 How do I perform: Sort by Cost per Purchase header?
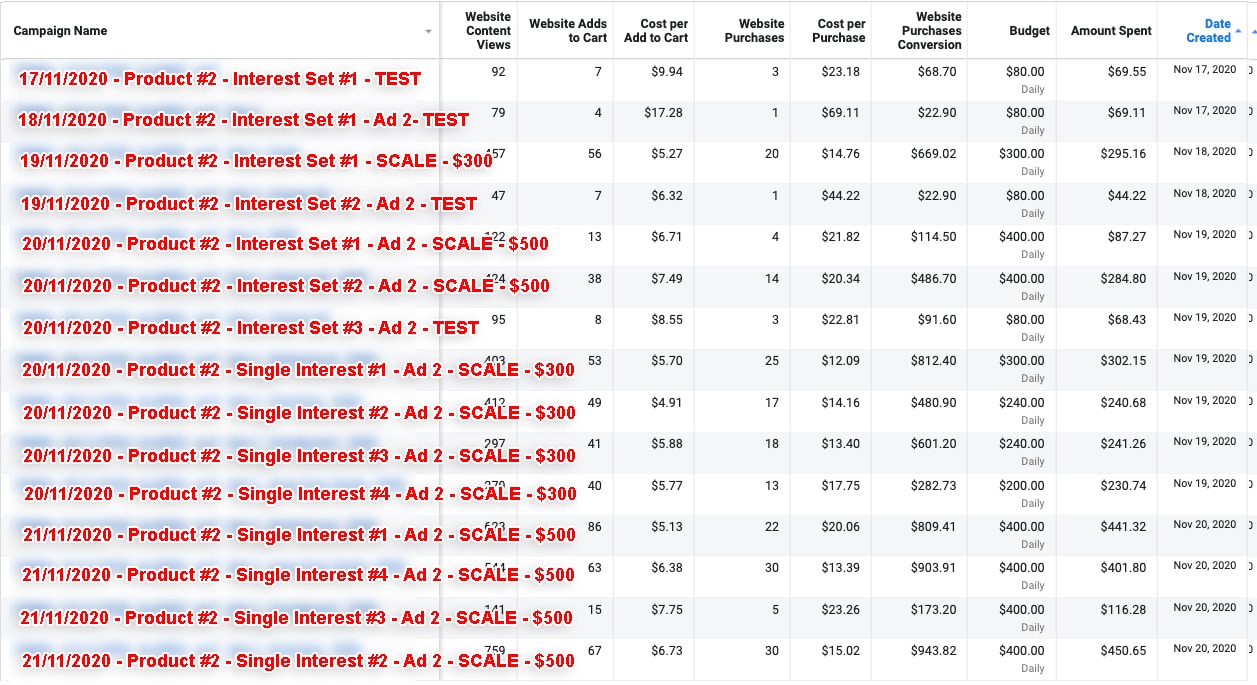click(x=841, y=31)
